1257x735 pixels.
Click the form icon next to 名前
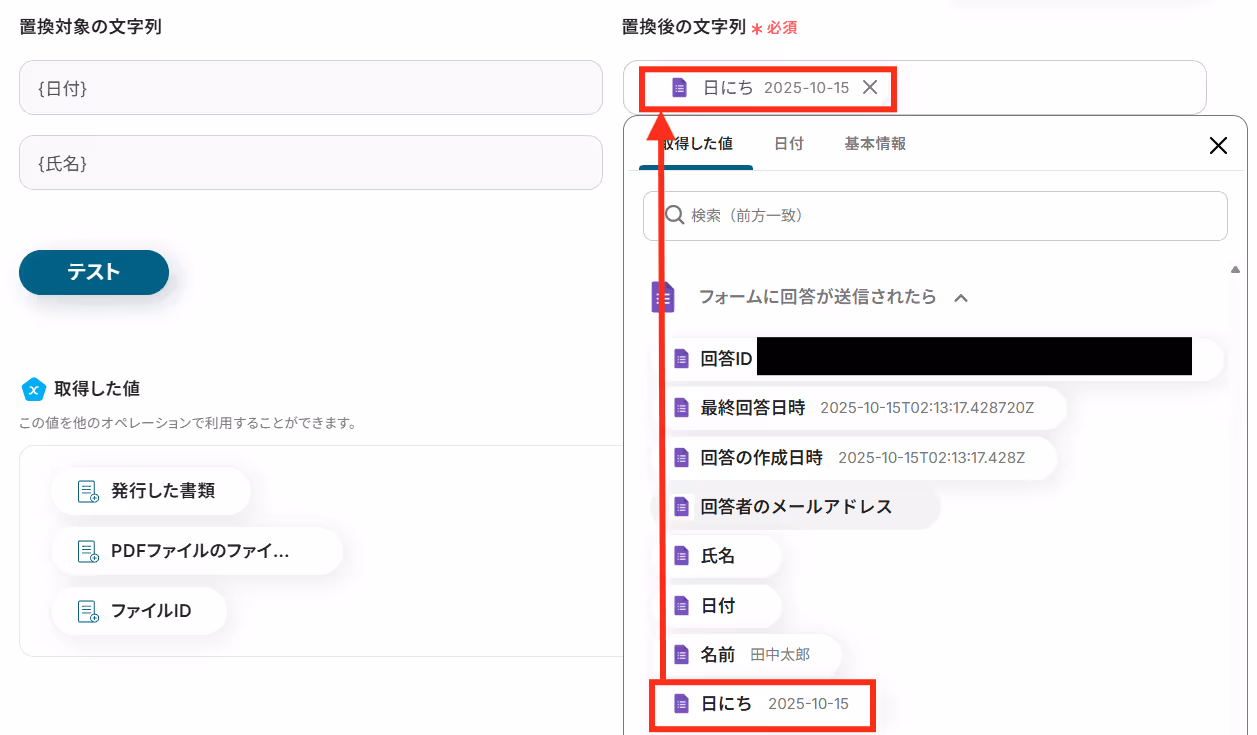click(x=681, y=655)
